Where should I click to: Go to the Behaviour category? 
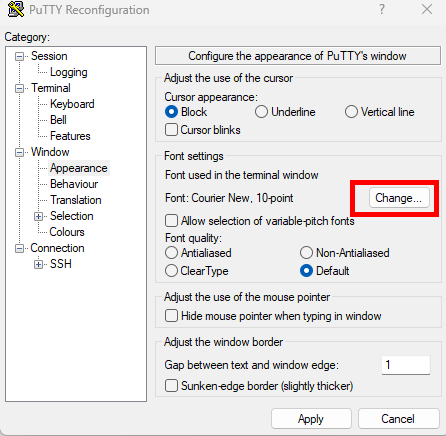click(74, 184)
